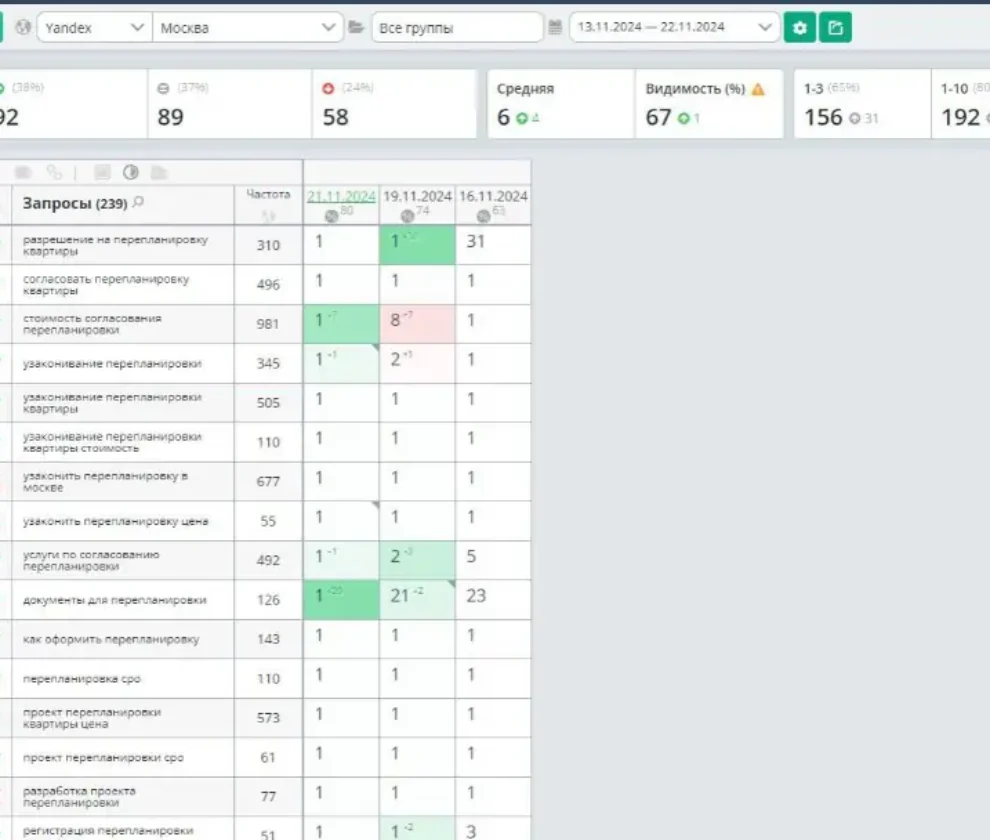Search queries with the magnifier near Запросы
The height and width of the screenshot is (840, 990).
138,202
